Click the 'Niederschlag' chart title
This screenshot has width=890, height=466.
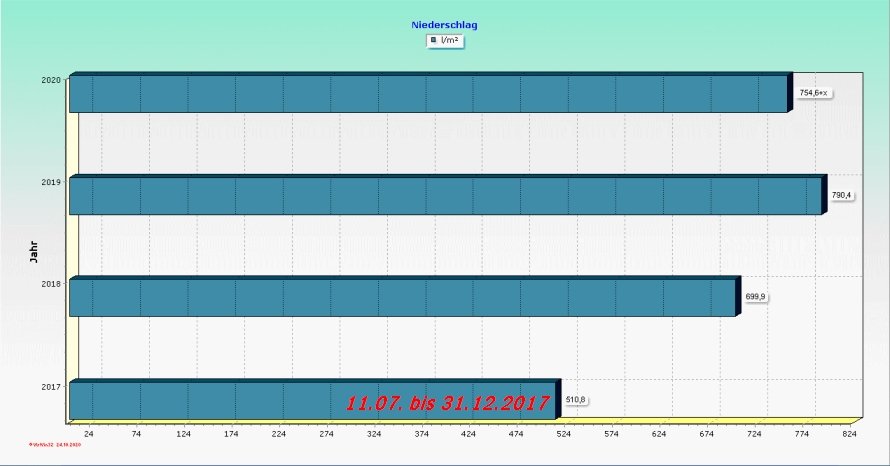click(x=444, y=24)
